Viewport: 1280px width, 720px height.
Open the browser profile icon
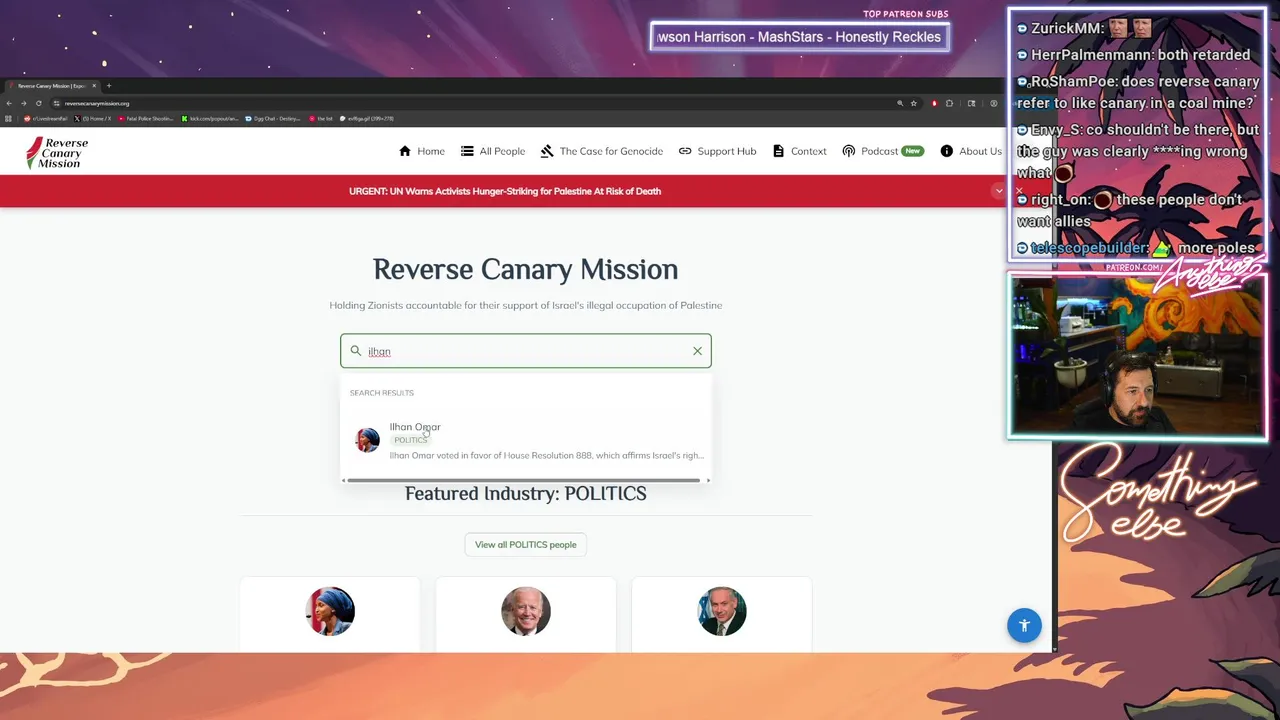pyautogui.click(x=994, y=103)
